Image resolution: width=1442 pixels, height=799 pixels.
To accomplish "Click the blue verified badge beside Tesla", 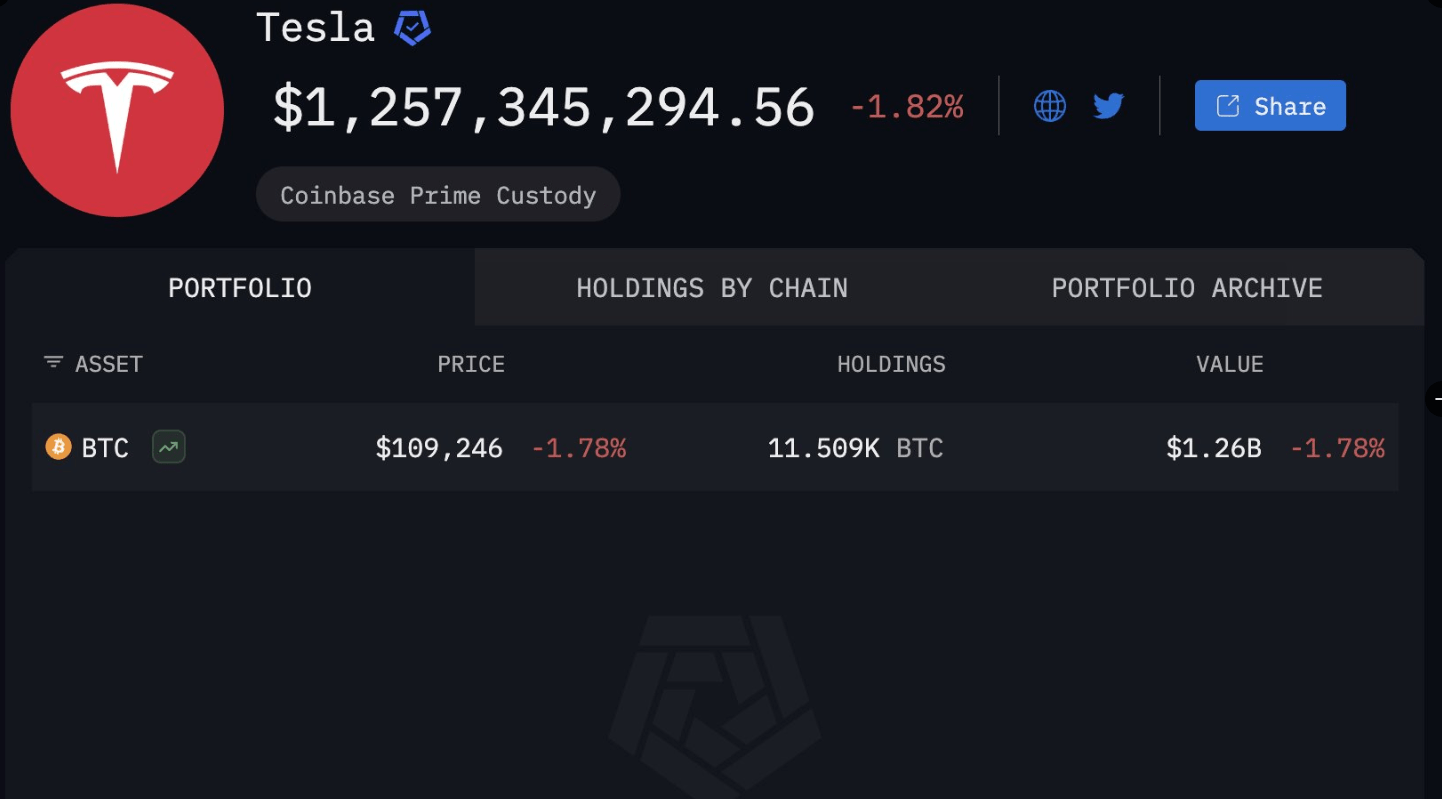I will click(x=412, y=27).
